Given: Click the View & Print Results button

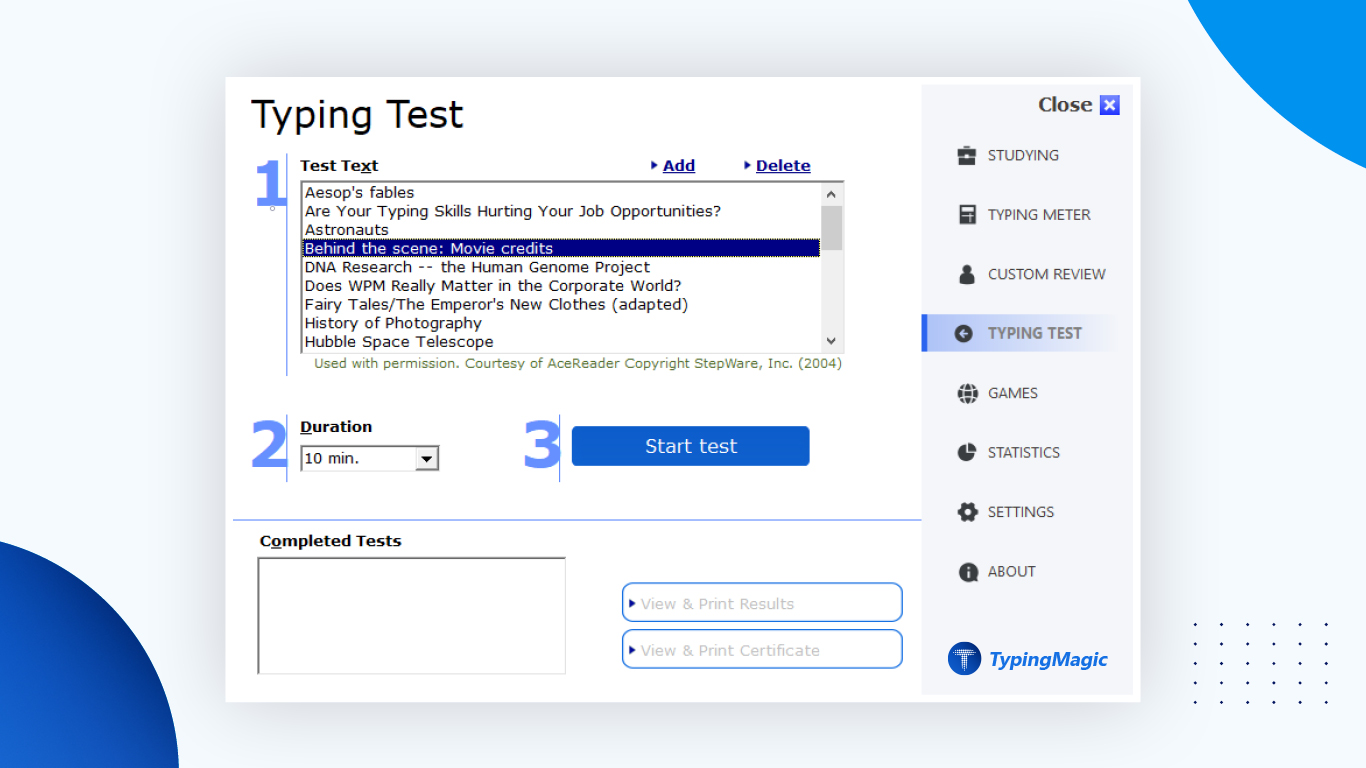Looking at the screenshot, I should click(761, 602).
